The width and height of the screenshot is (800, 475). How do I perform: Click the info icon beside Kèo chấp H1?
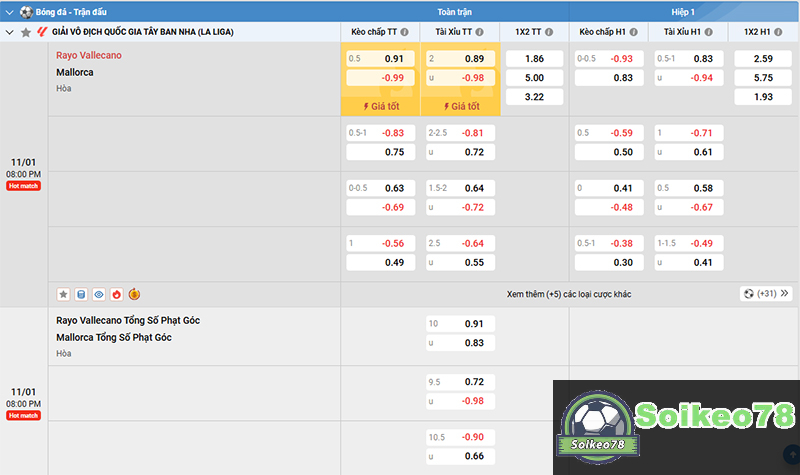tap(633, 32)
